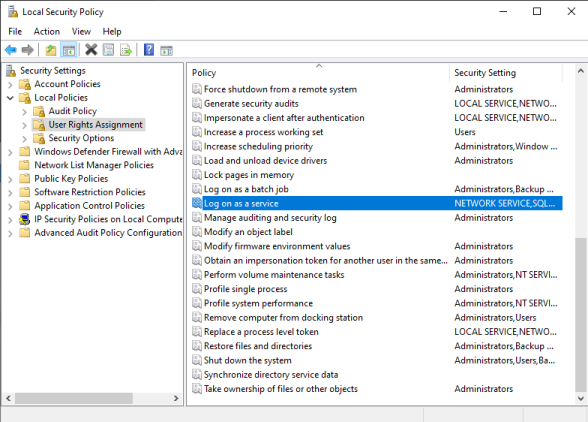The image size is (588, 422).
Task: Expand Windows Defender Firewall tree node
Action: [10, 152]
